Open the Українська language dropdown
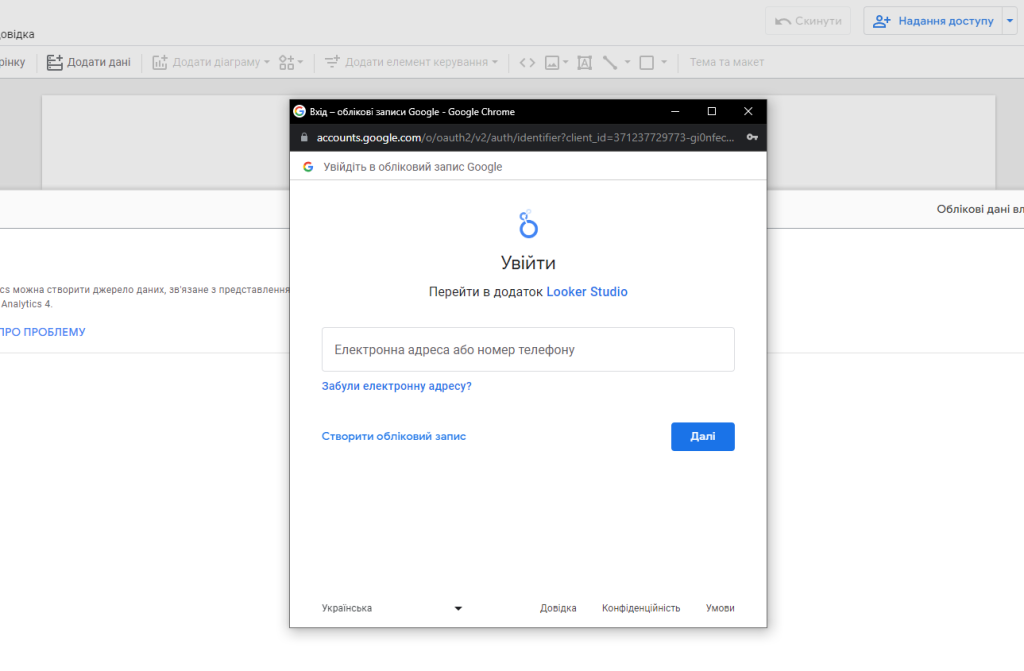This screenshot has width=1024, height=671. point(391,608)
